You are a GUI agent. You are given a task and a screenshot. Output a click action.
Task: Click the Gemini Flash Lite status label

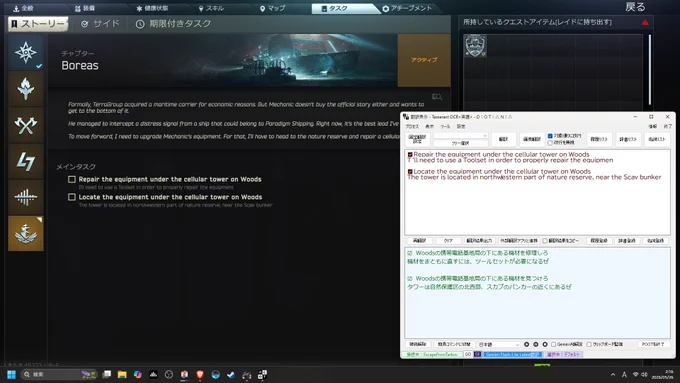(x=512, y=354)
